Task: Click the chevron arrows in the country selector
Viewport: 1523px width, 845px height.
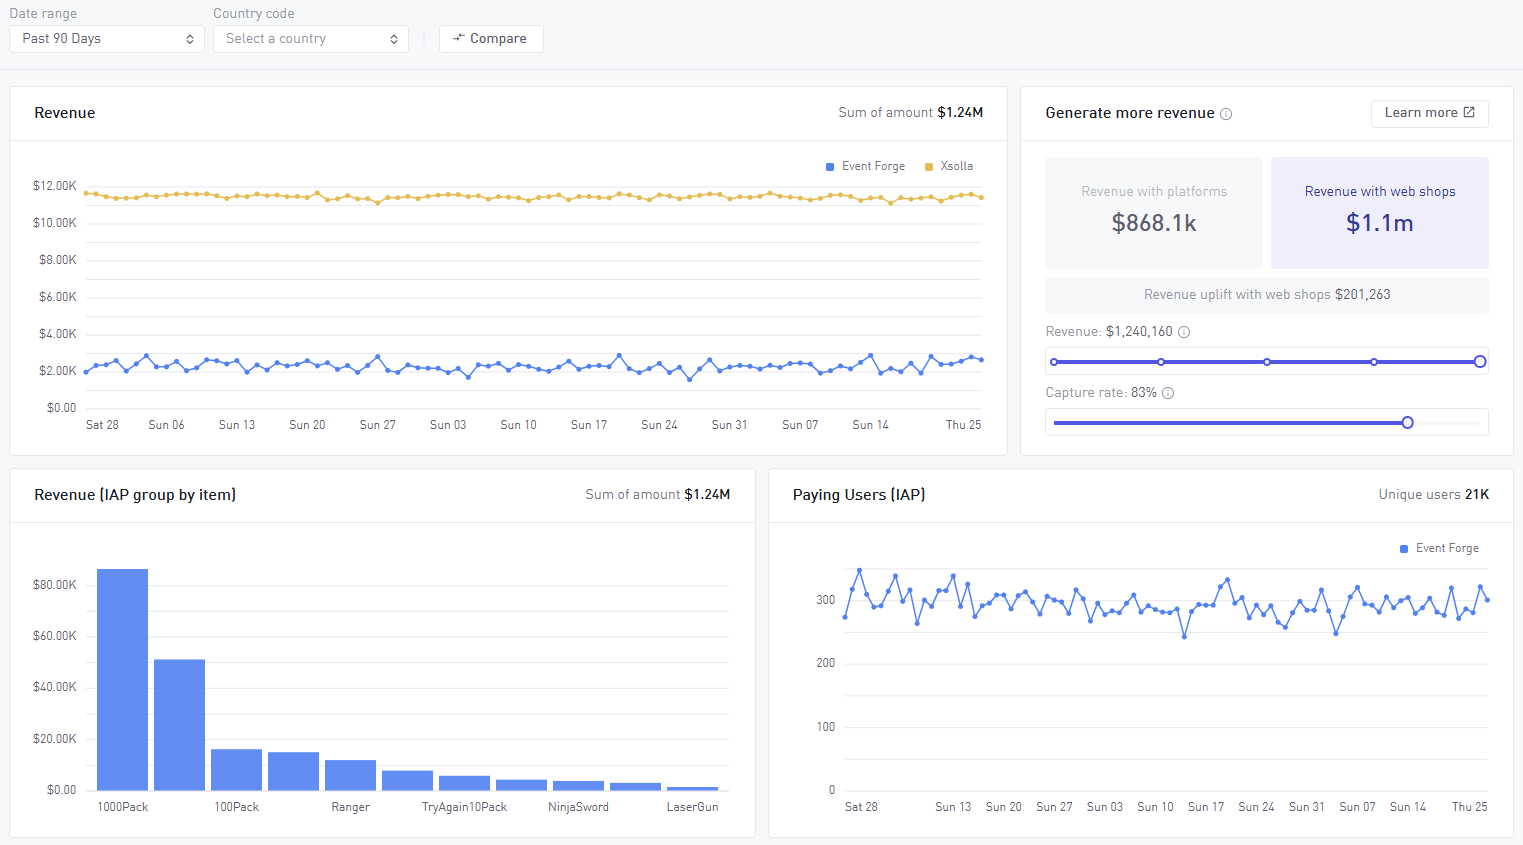Action: click(x=394, y=39)
